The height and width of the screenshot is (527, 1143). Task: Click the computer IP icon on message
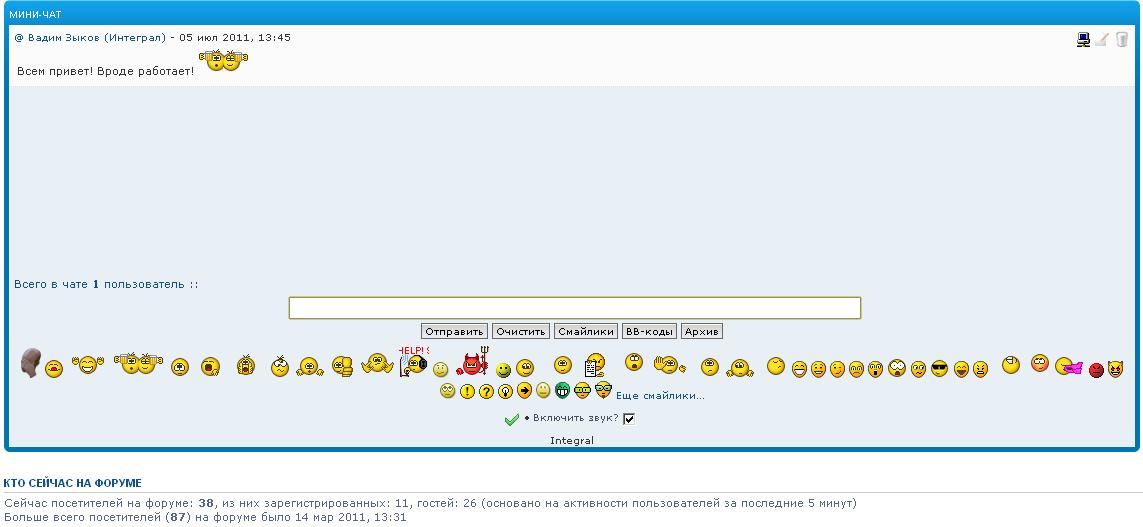click(1083, 40)
